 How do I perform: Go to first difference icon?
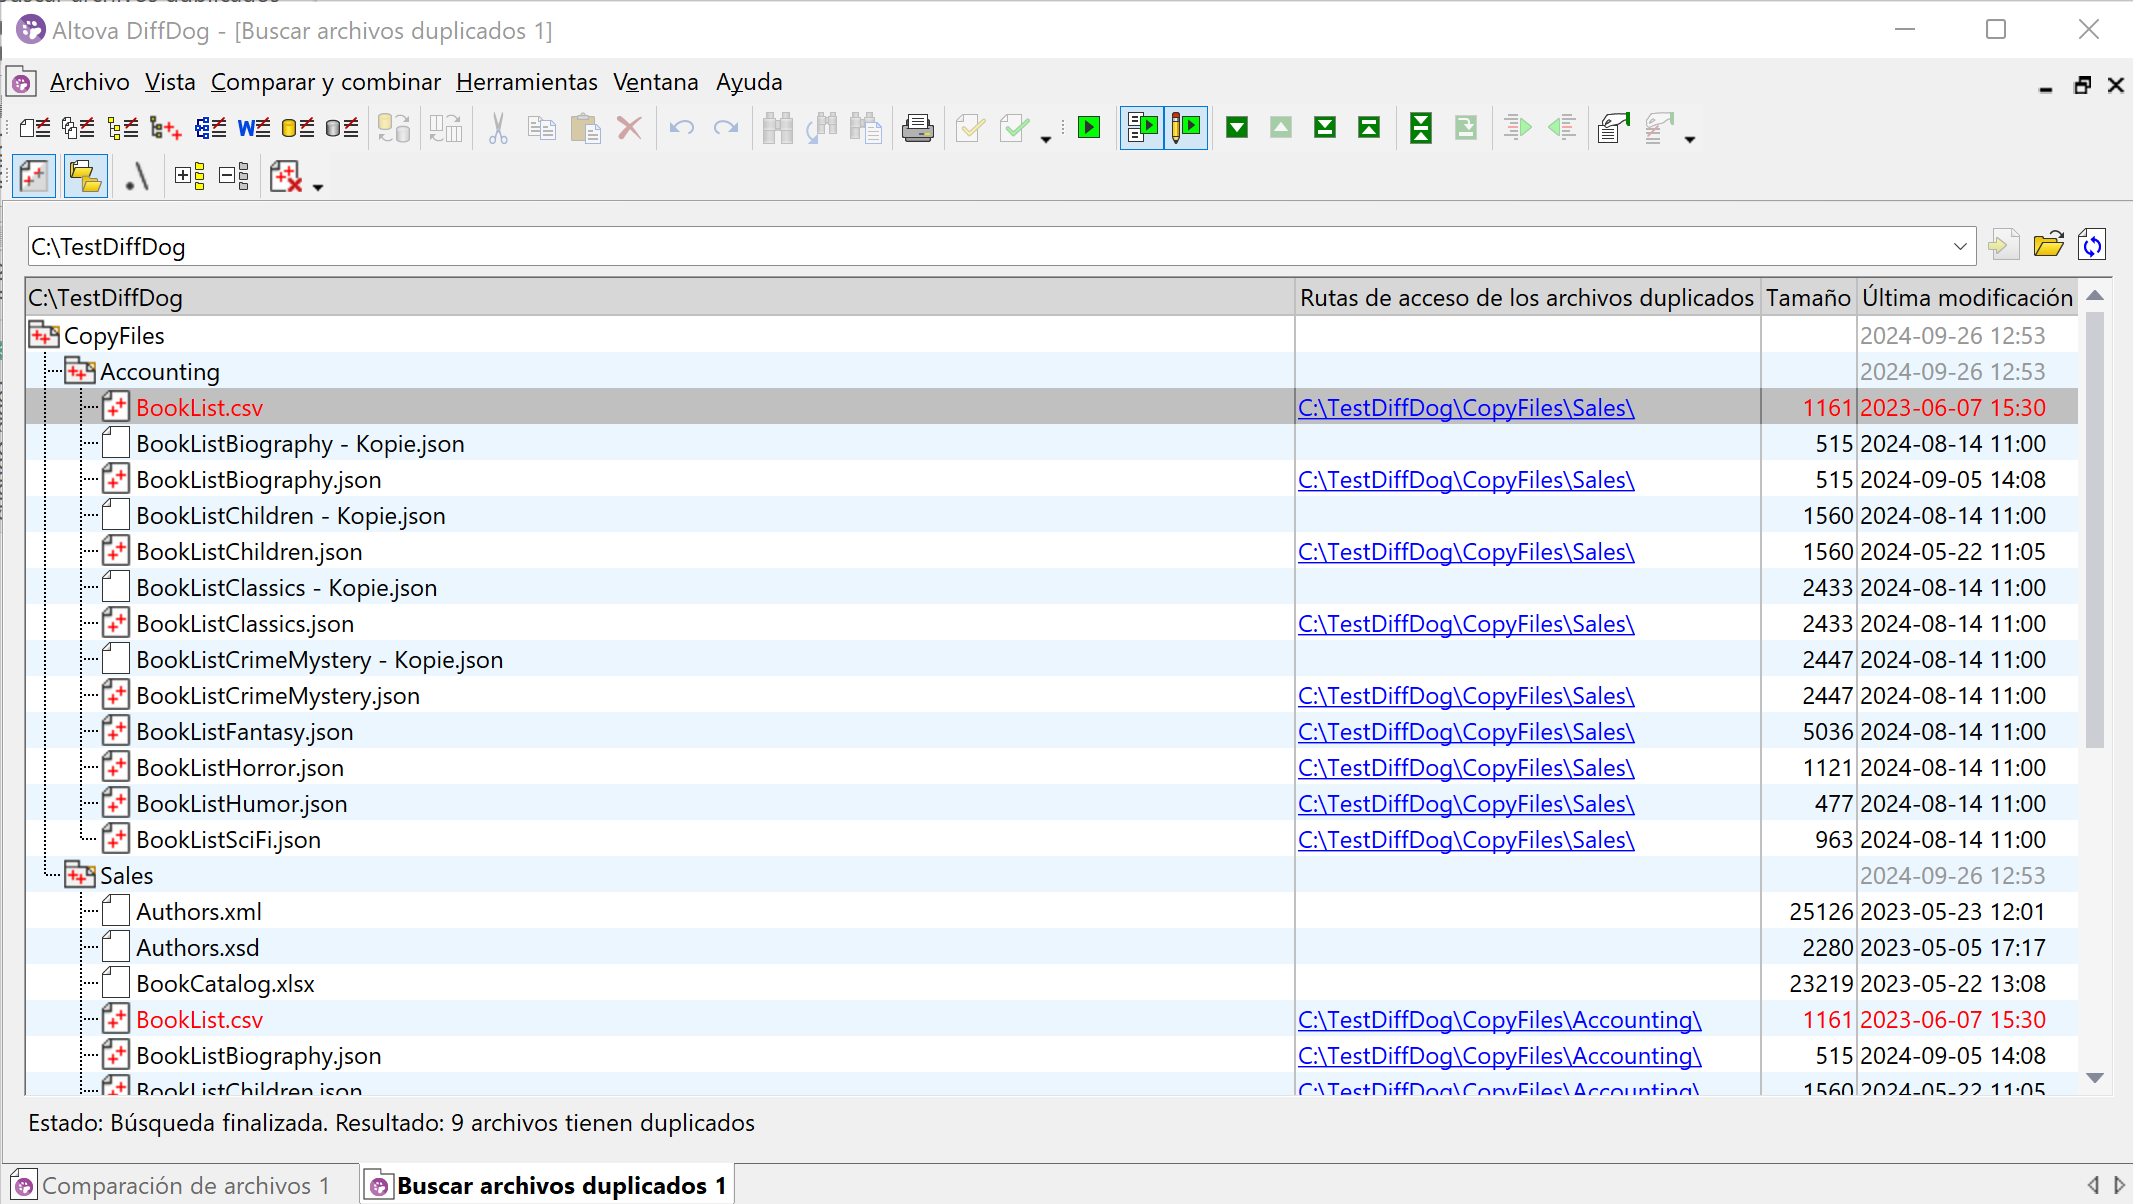point(1369,128)
